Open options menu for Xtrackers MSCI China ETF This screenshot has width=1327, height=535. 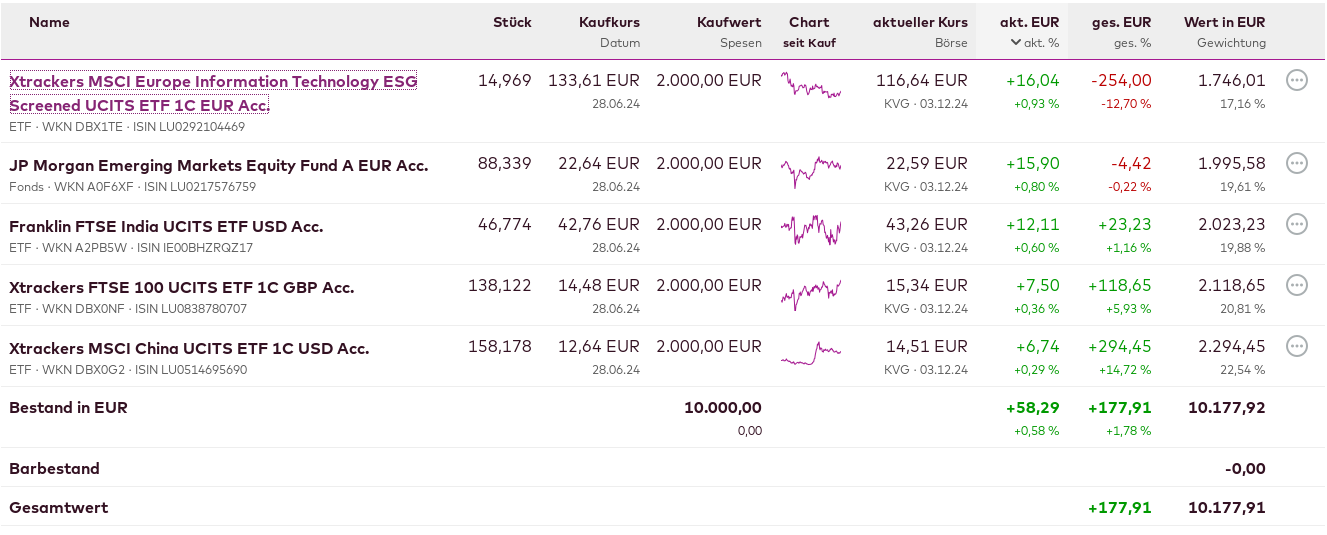click(1296, 346)
